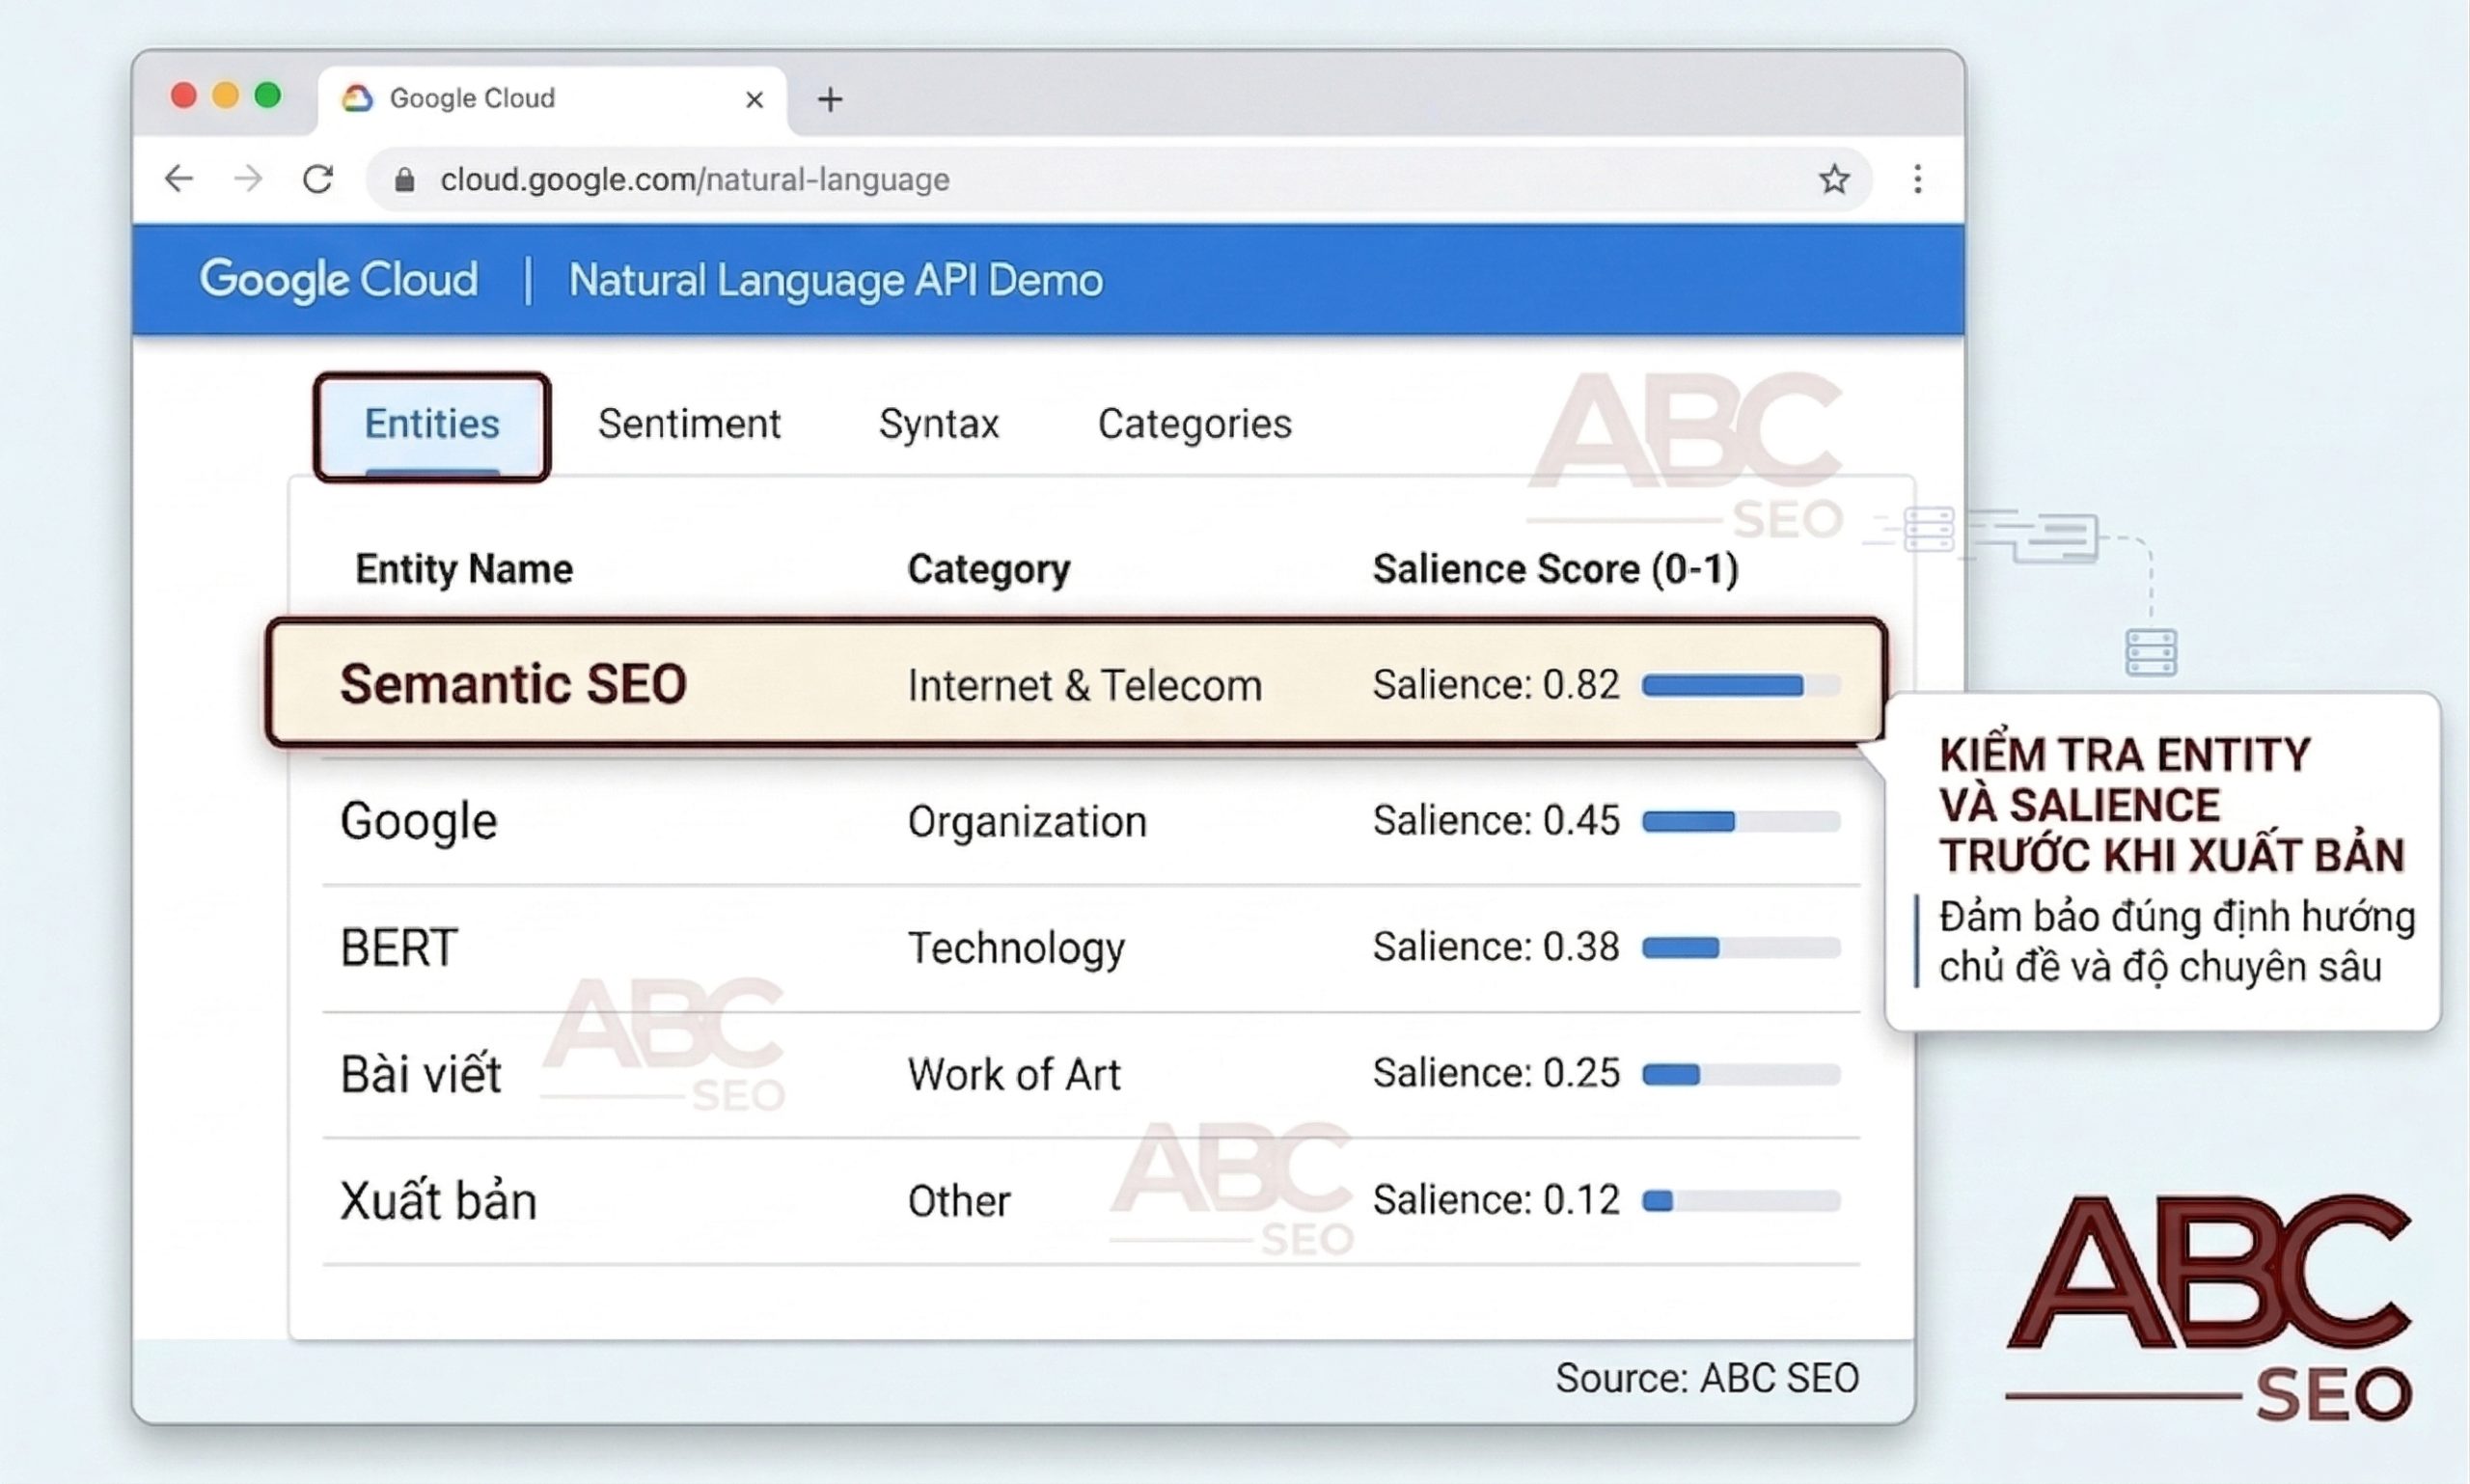The width and height of the screenshot is (2470, 1484).
Task: Switch to the Entities tab
Action: (x=432, y=426)
